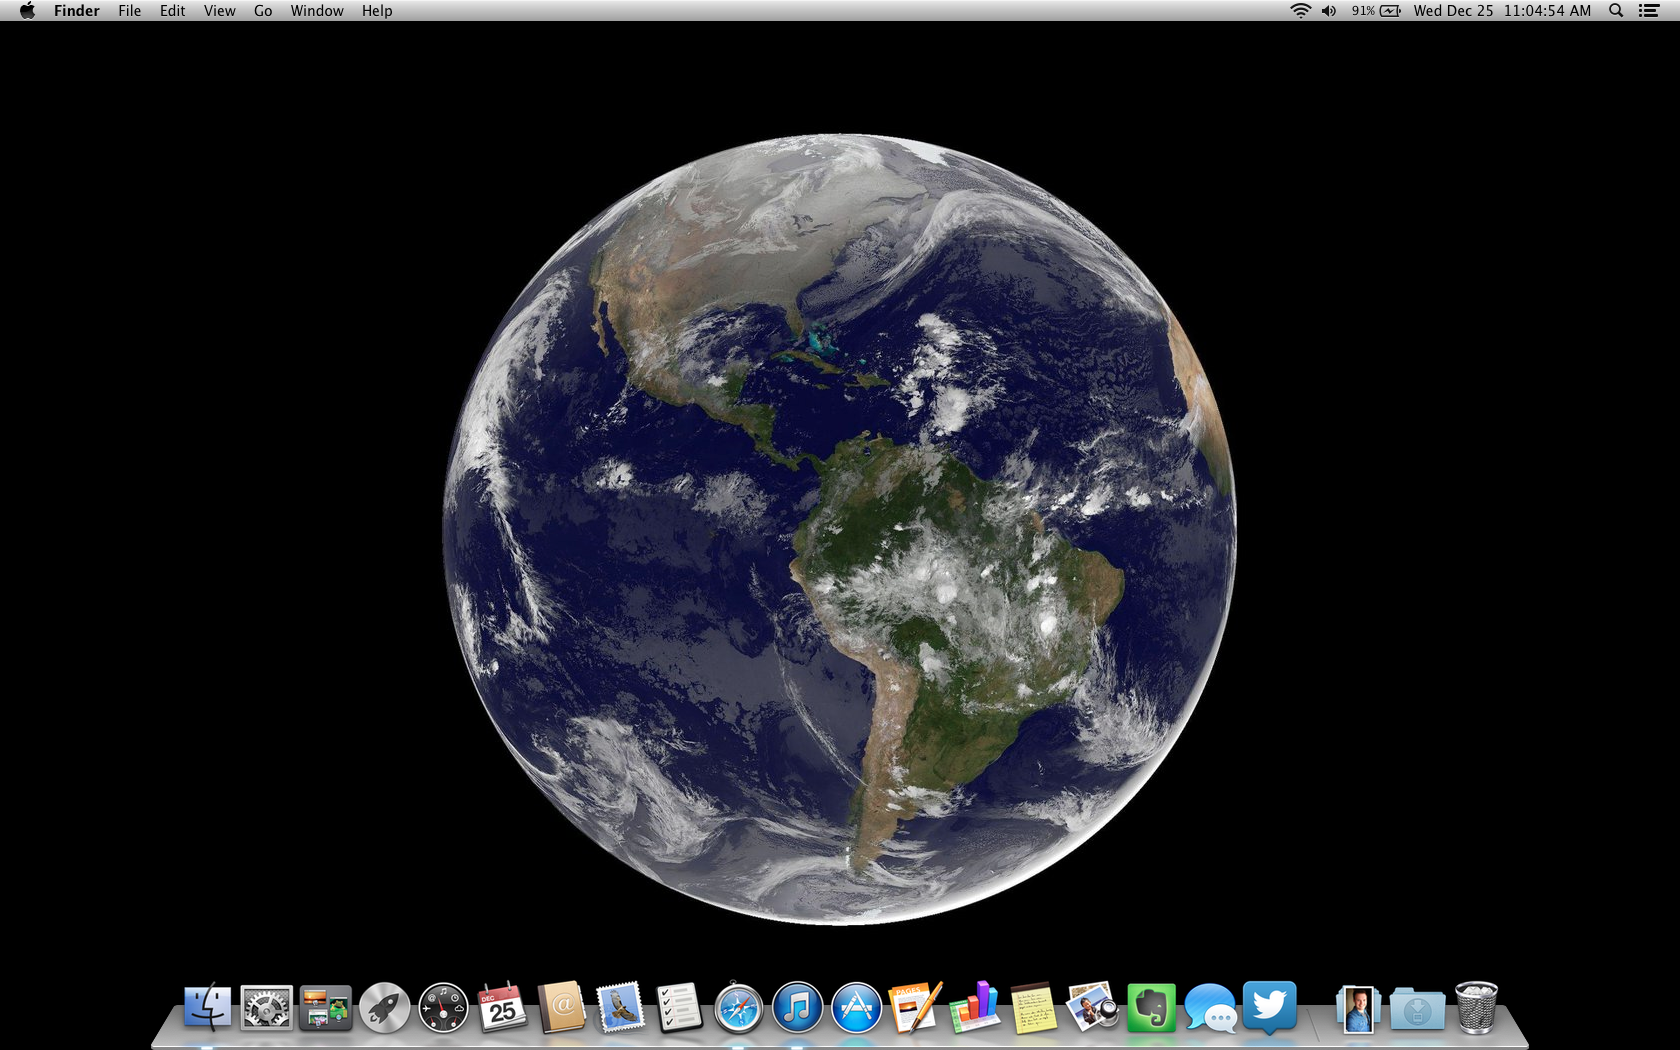
Task: Click the 91% battery status
Action: 1376,11
